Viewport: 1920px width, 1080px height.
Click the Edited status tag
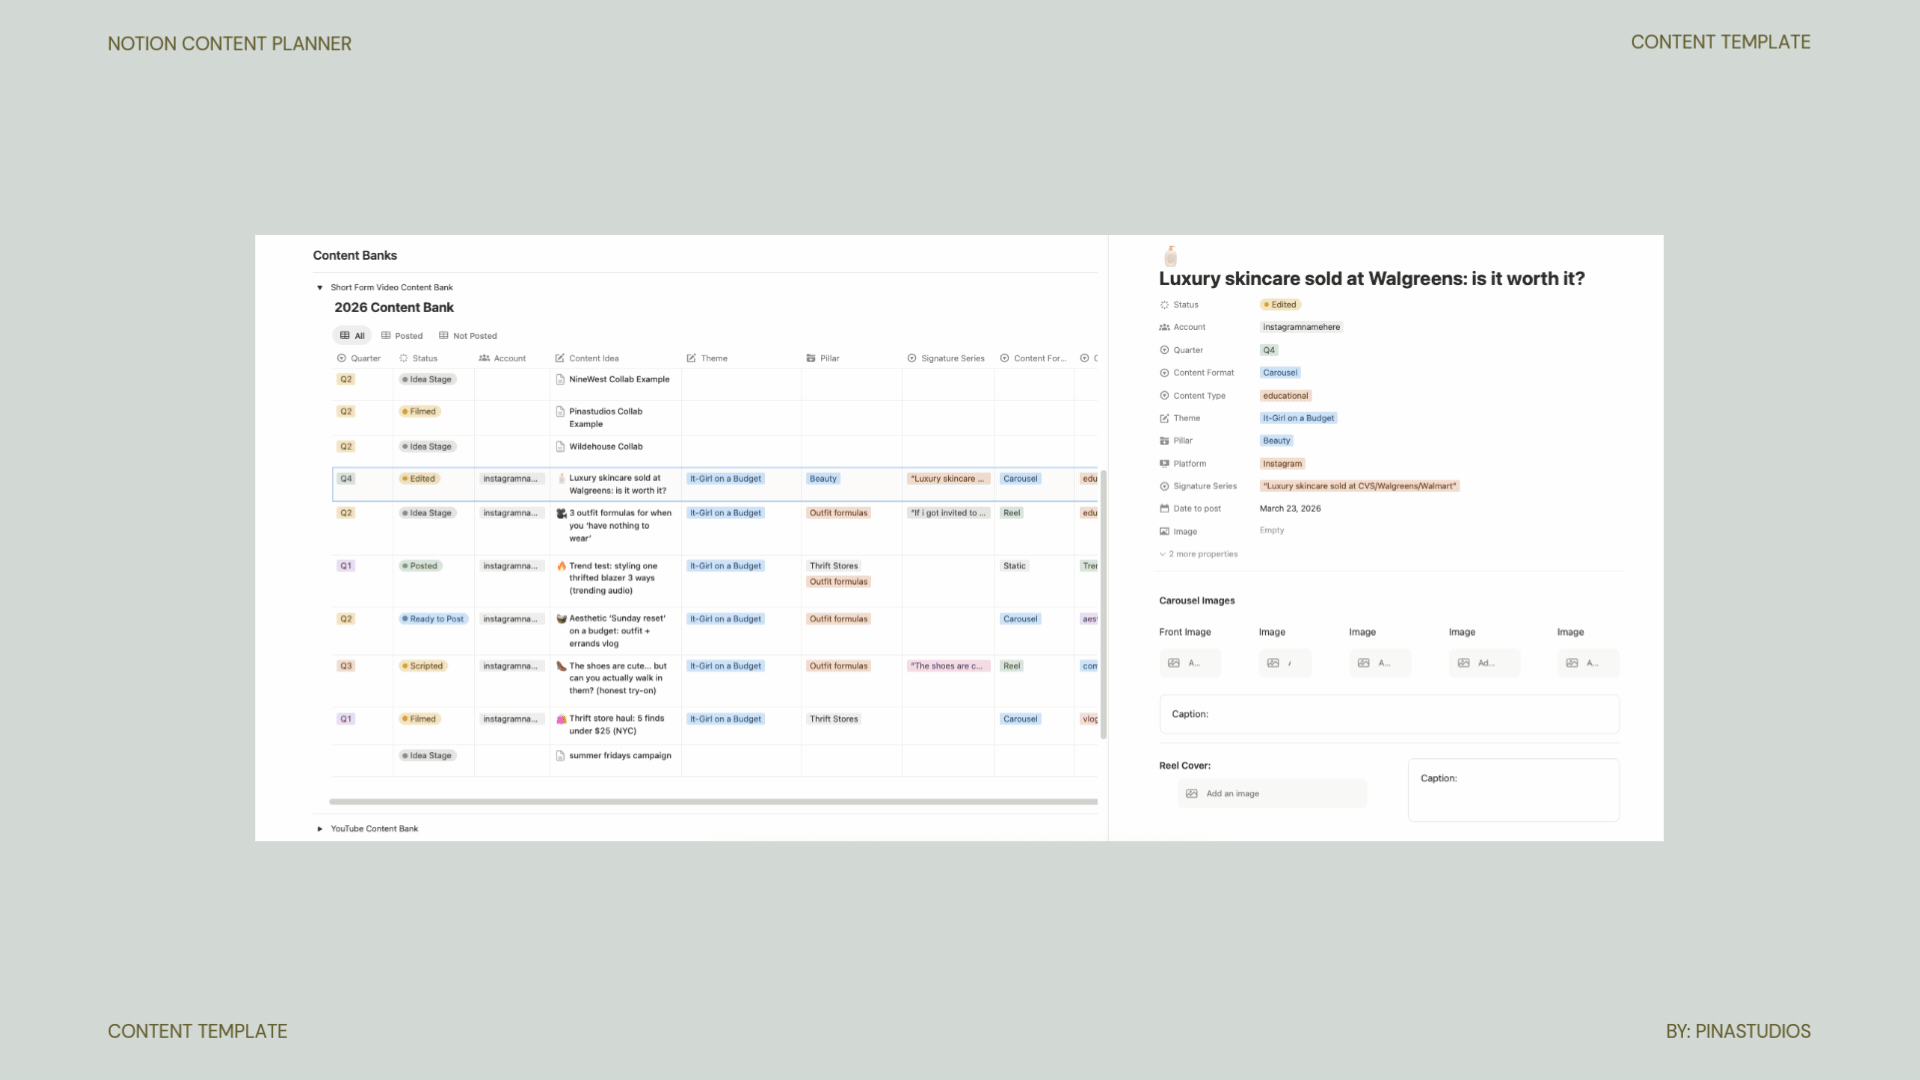pyautogui.click(x=1280, y=305)
